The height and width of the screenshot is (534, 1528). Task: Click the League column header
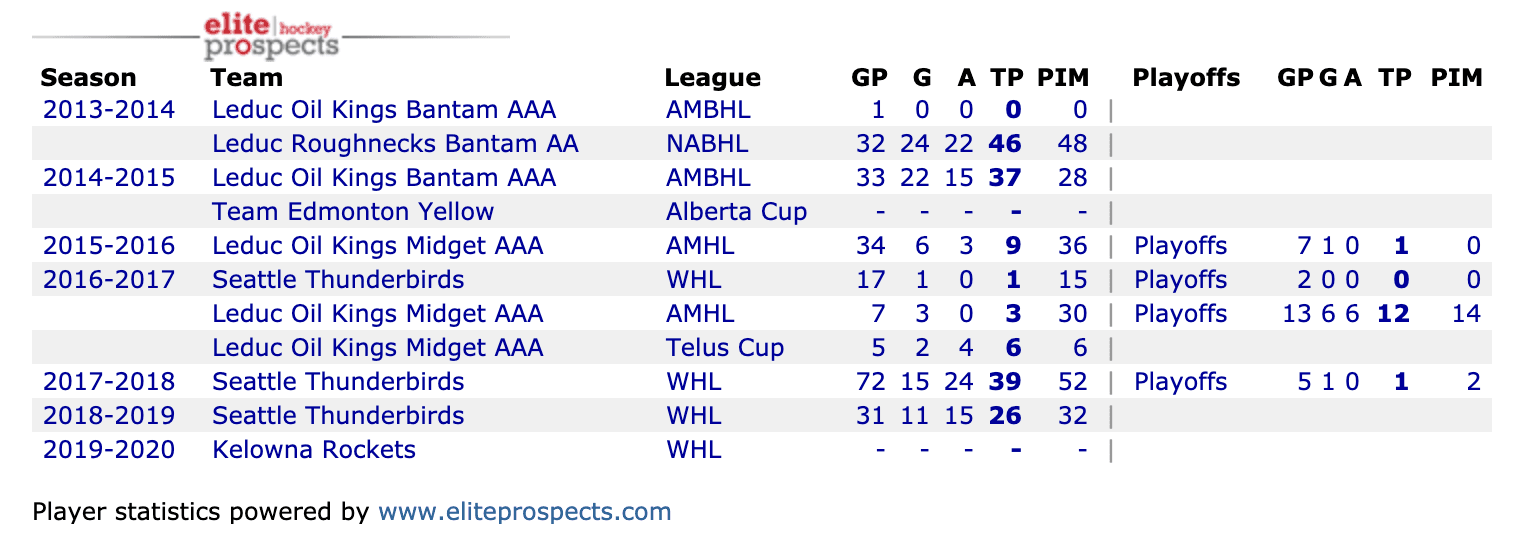tap(712, 78)
